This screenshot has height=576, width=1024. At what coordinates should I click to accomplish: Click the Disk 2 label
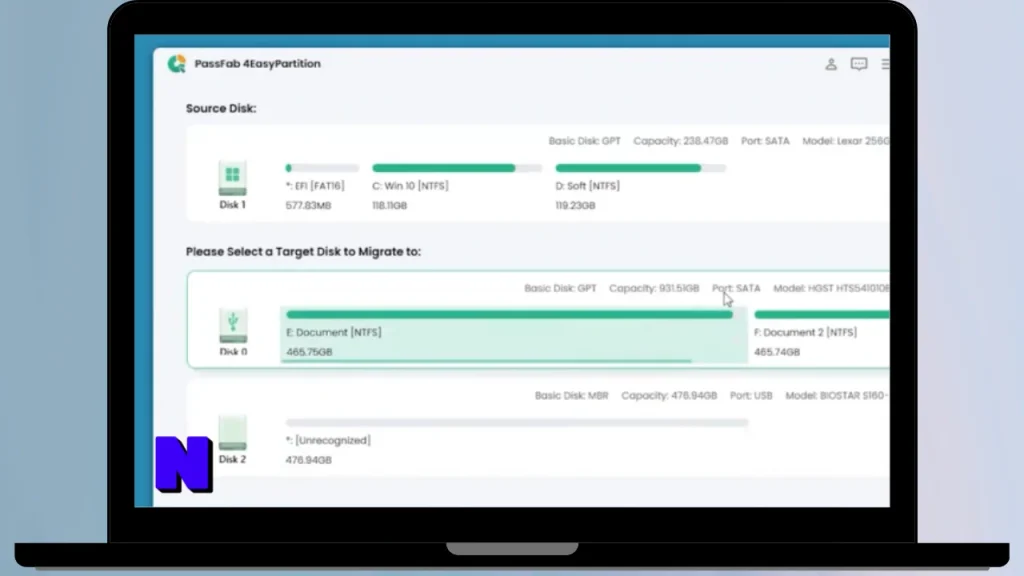(232, 460)
